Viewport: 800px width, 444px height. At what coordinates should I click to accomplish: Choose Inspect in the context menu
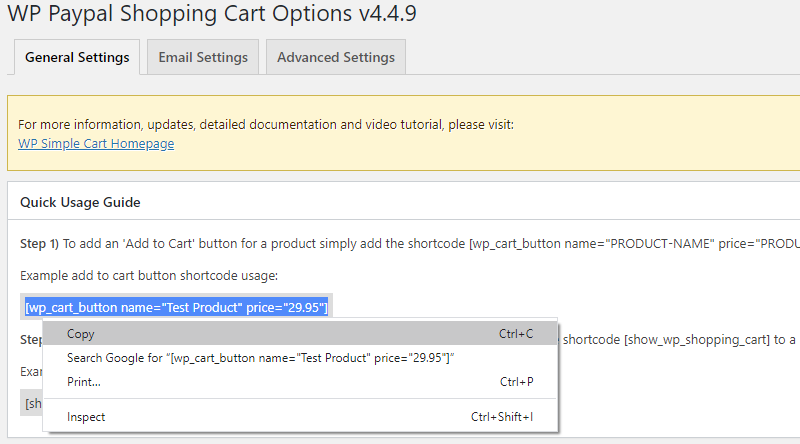(300, 417)
